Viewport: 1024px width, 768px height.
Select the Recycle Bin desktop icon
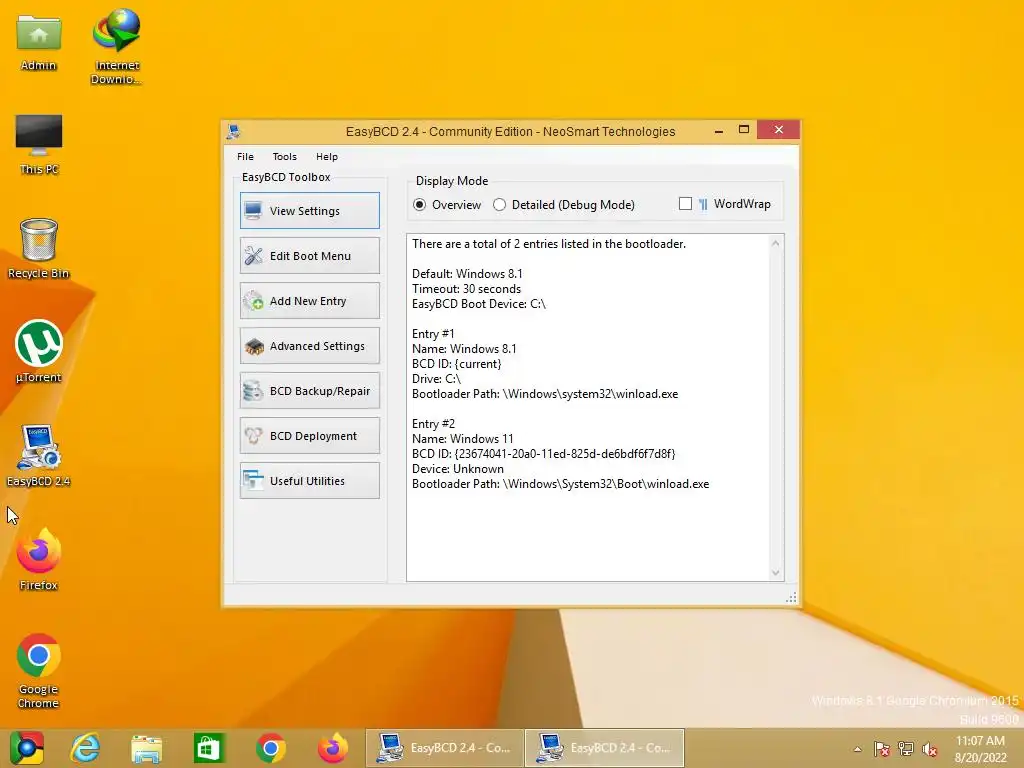(x=39, y=249)
